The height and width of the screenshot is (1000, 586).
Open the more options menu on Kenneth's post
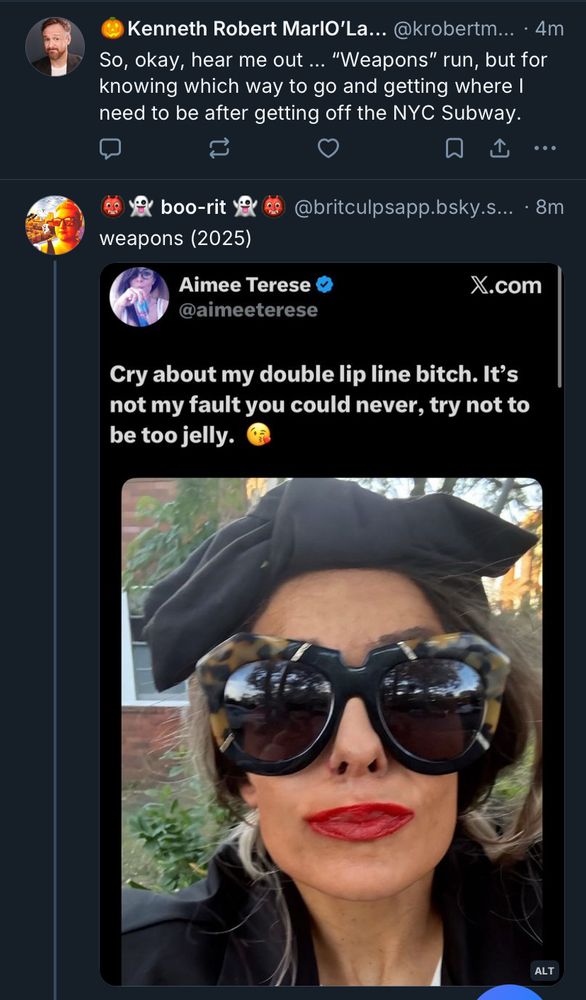545,148
